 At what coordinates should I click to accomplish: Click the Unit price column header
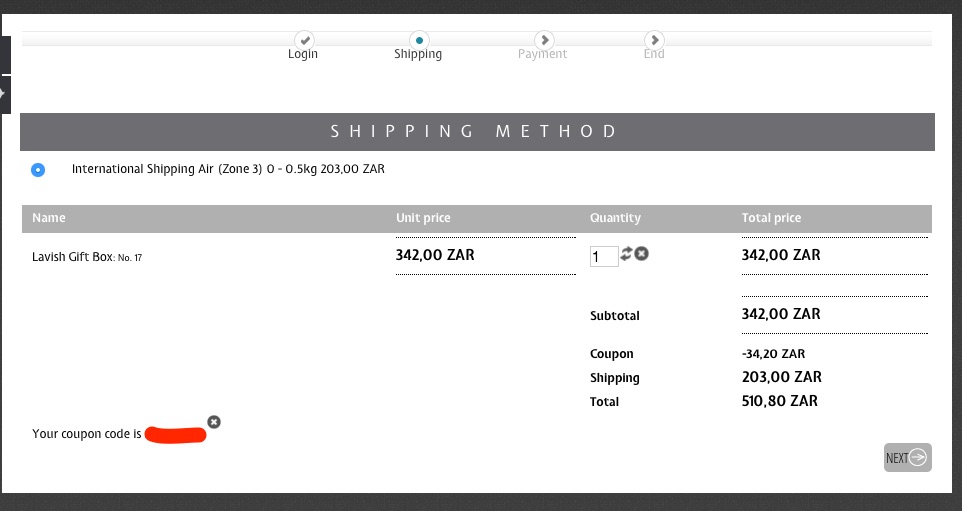pyautogui.click(x=423, y=218)
